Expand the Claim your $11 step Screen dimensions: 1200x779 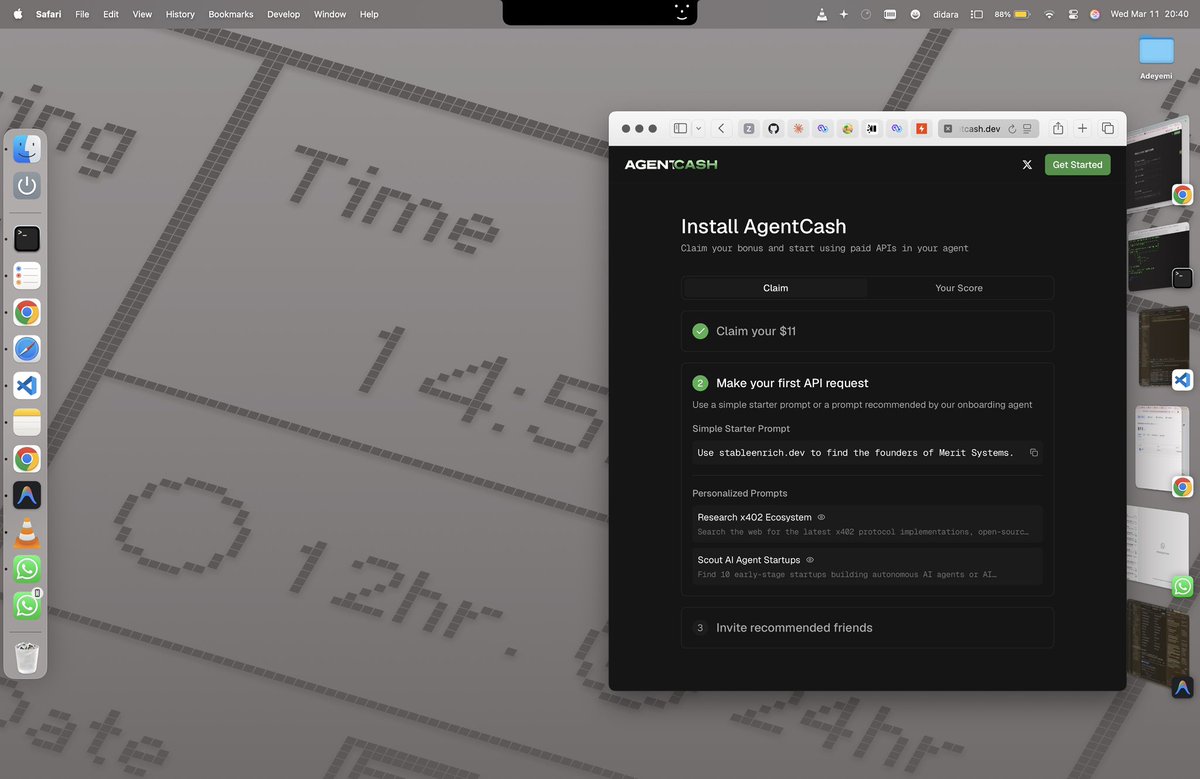tap(867, 331)
